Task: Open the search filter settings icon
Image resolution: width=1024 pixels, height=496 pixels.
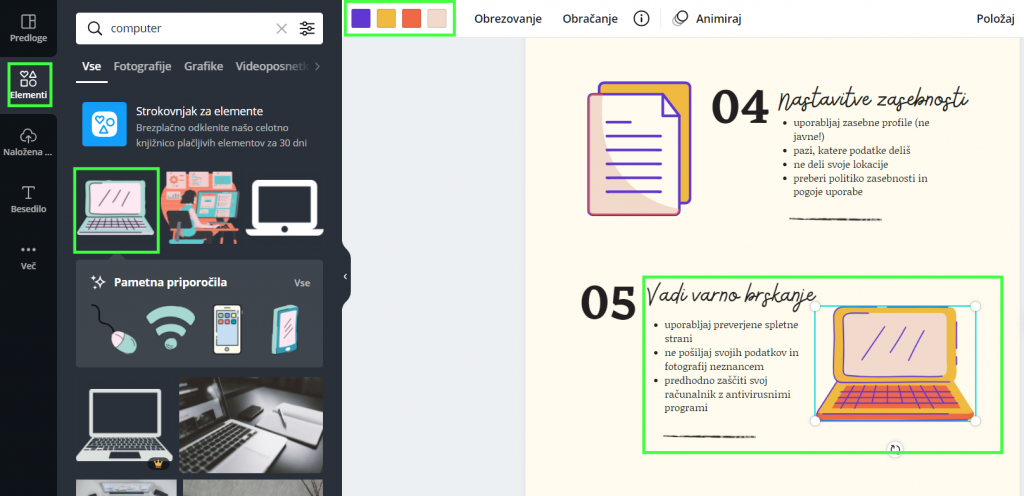Action: [x=307, y=28]
